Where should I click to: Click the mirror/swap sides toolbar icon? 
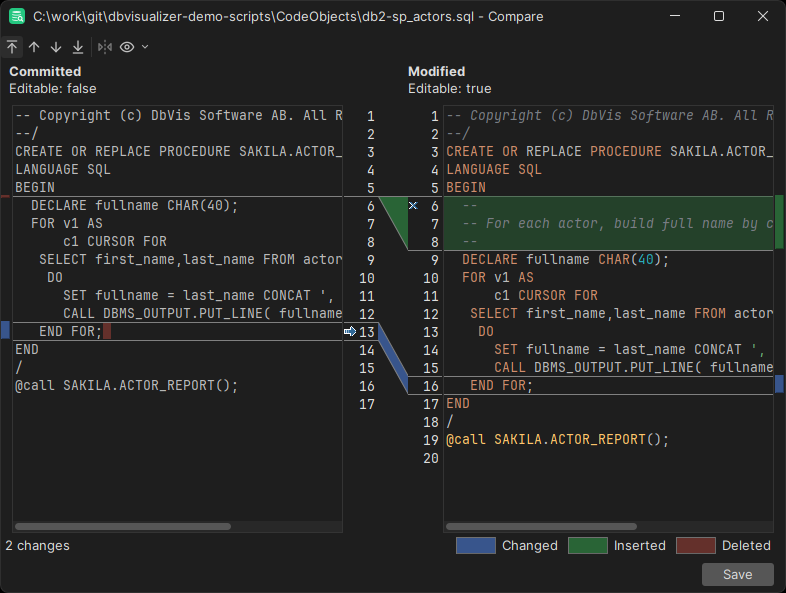click(105, 47)
